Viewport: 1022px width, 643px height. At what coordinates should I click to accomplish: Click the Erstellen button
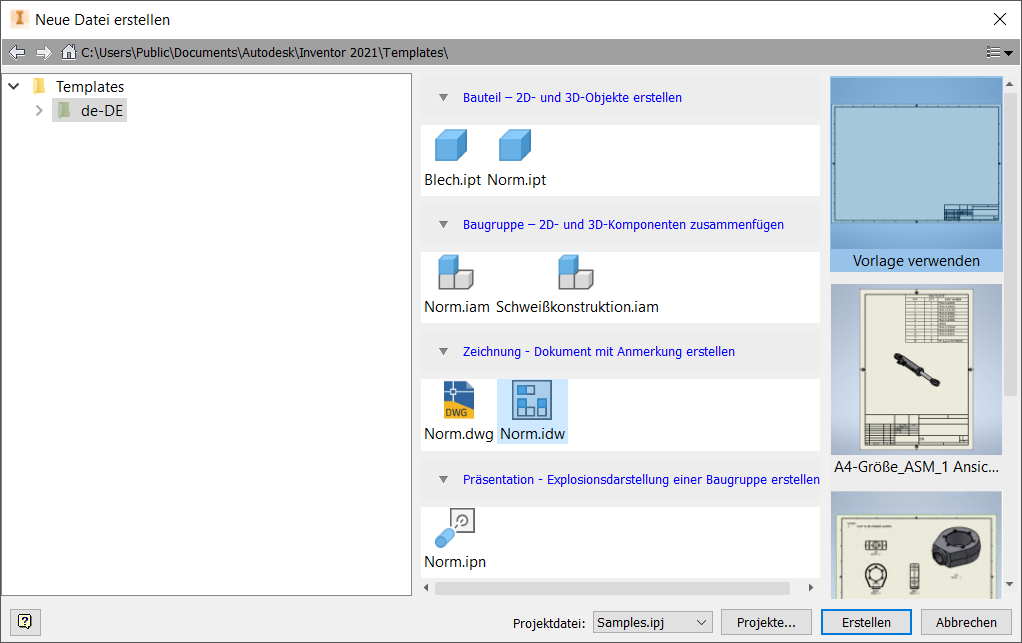(x=866, y=622)
